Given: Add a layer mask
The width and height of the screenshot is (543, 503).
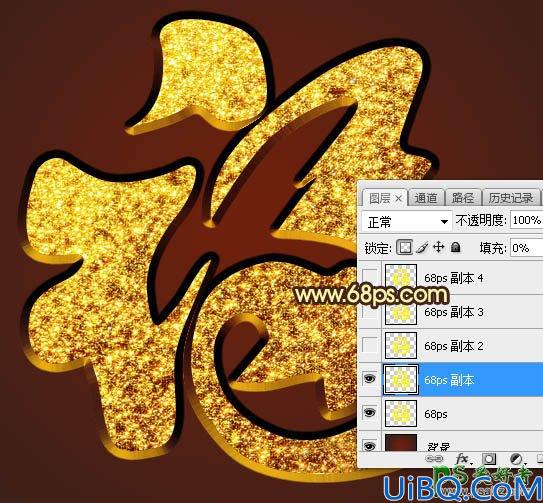Looking at the screenshot, I should [x=488, y=459].
